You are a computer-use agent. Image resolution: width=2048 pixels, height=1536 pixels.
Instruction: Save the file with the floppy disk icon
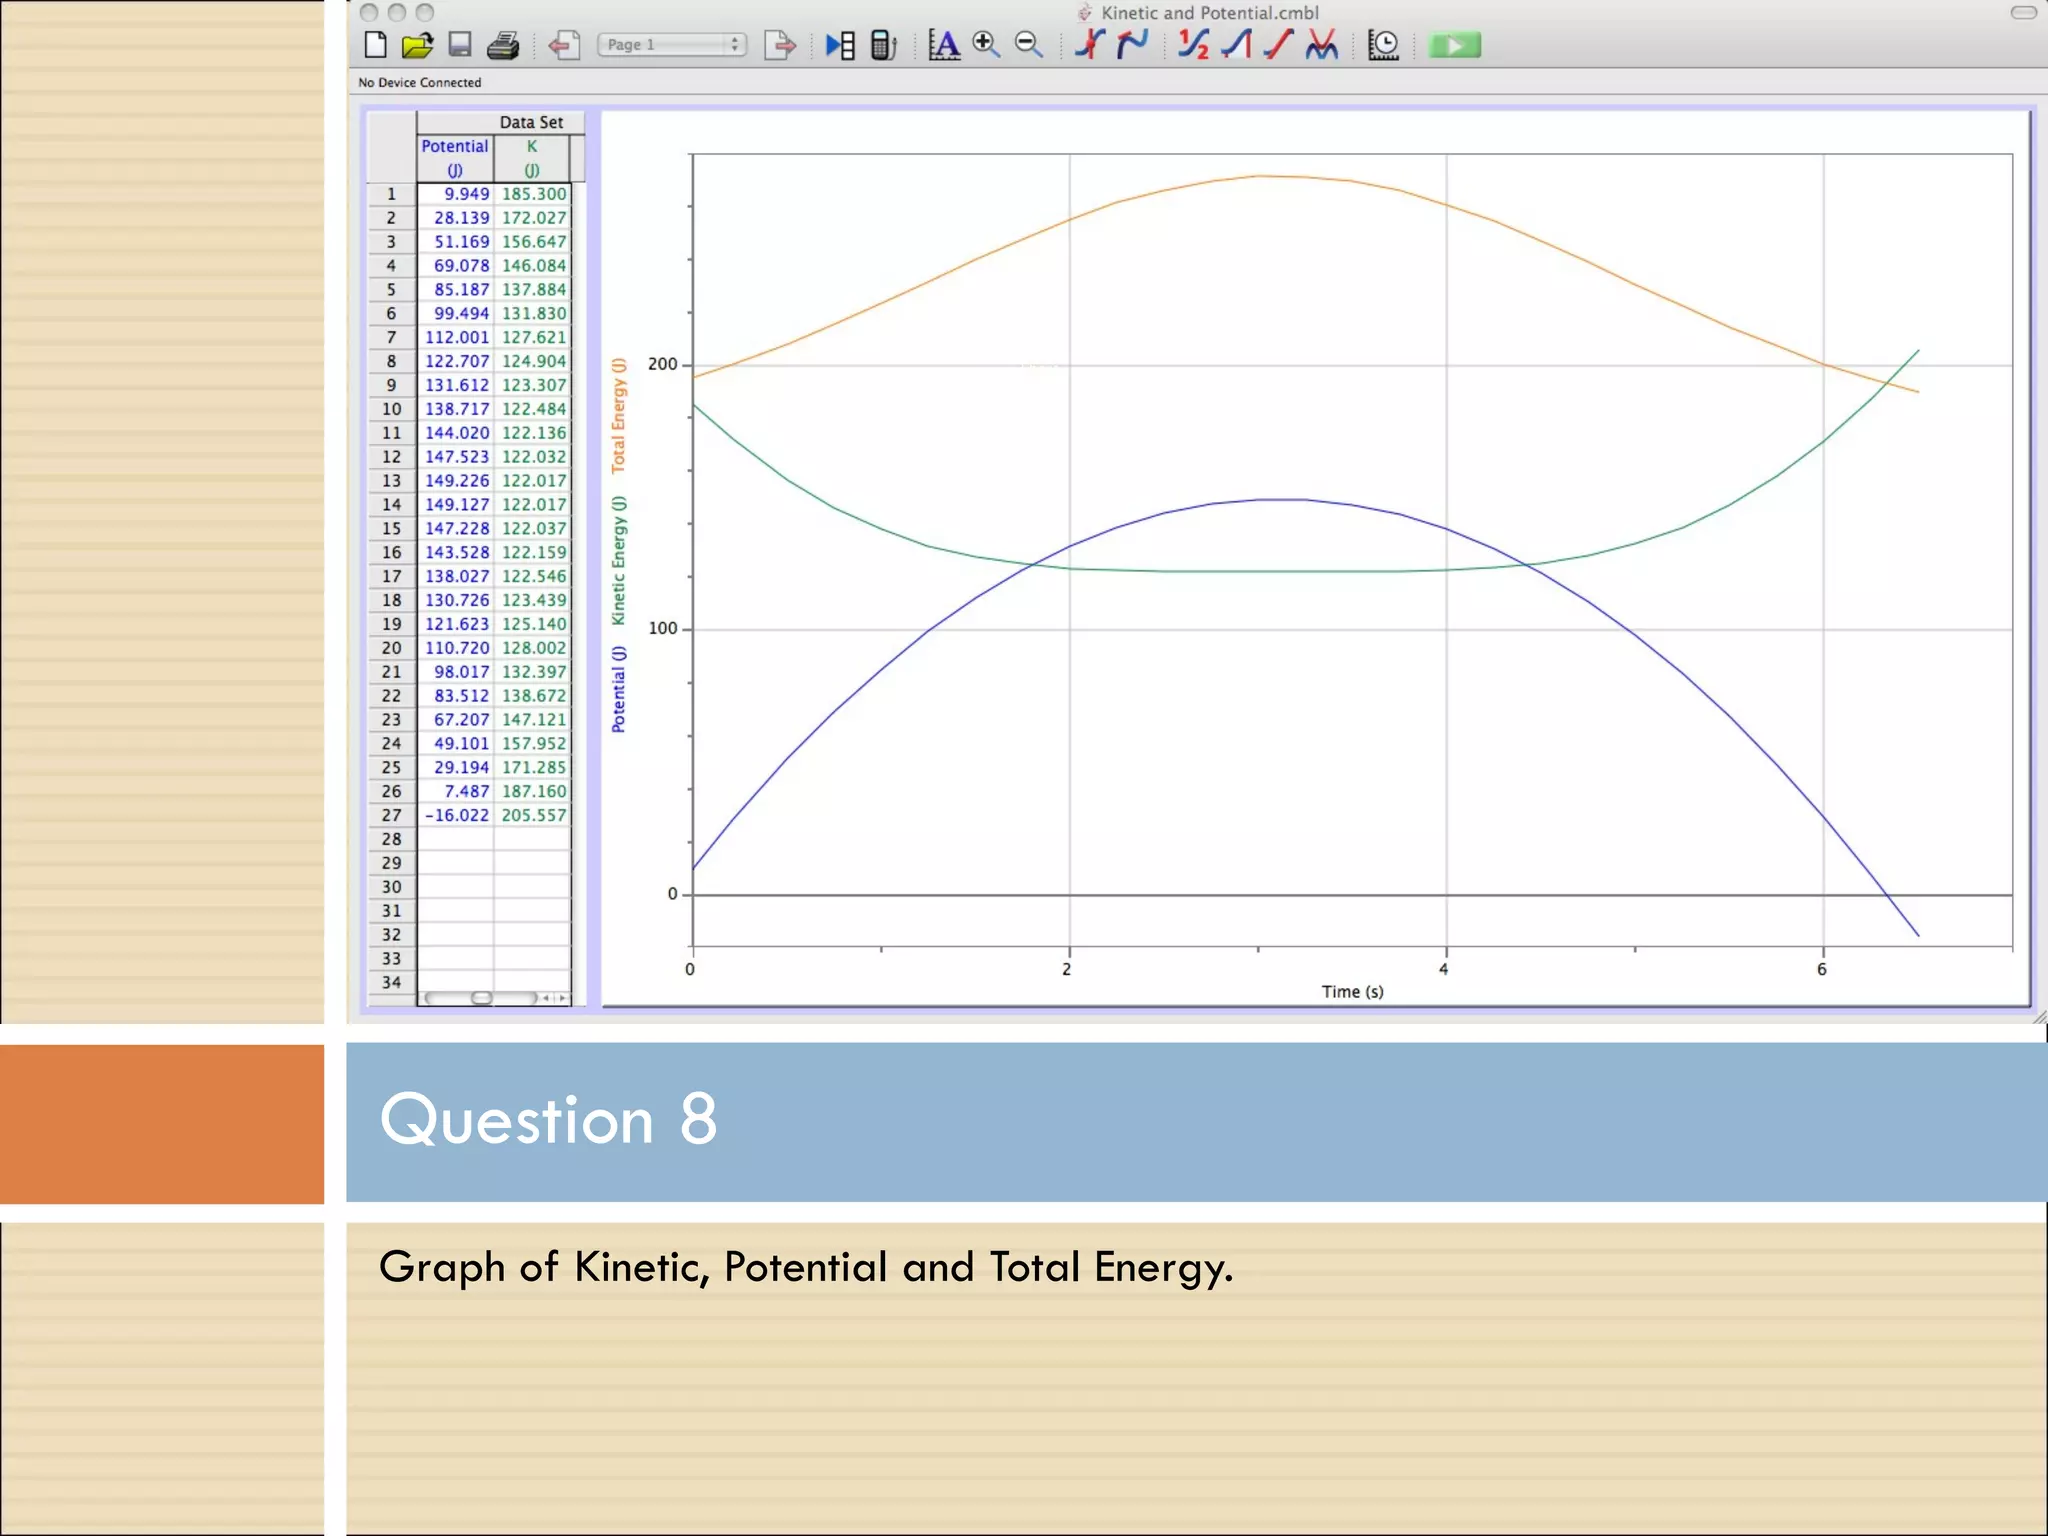click(460, 45)
